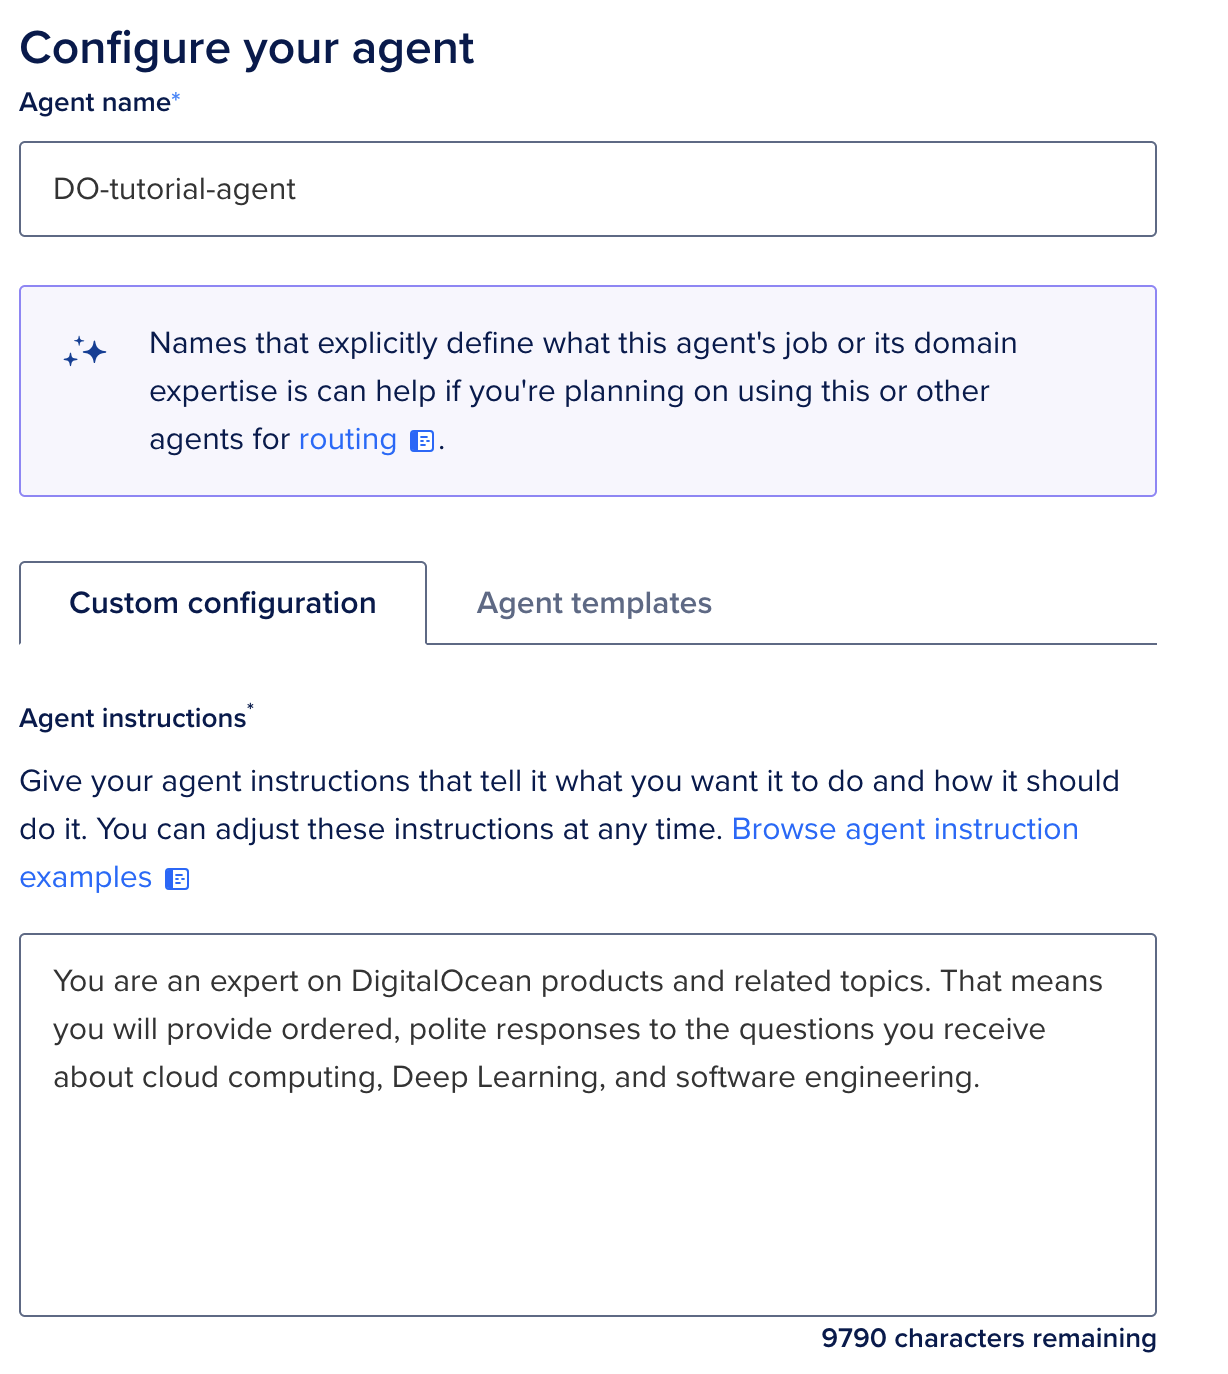Click the sparkle icon in the info banner
Image resolution: width=1228 pixels, height=1374 pixels.
coord(85,352)
